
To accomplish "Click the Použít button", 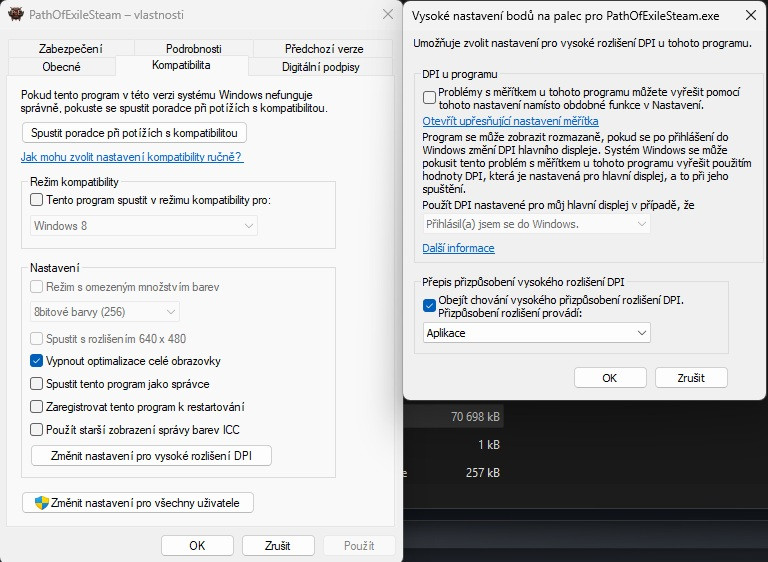I will coord(359,545).
